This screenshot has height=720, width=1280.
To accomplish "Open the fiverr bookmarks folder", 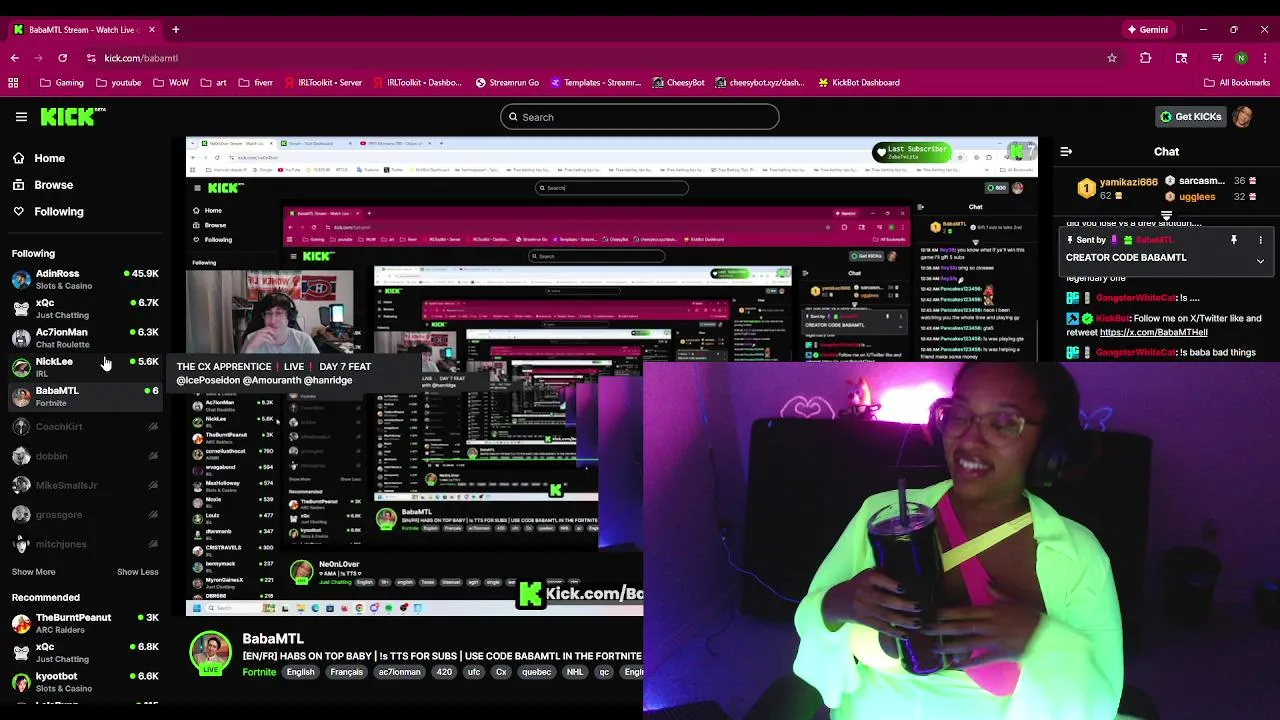I will coord(256,83).
